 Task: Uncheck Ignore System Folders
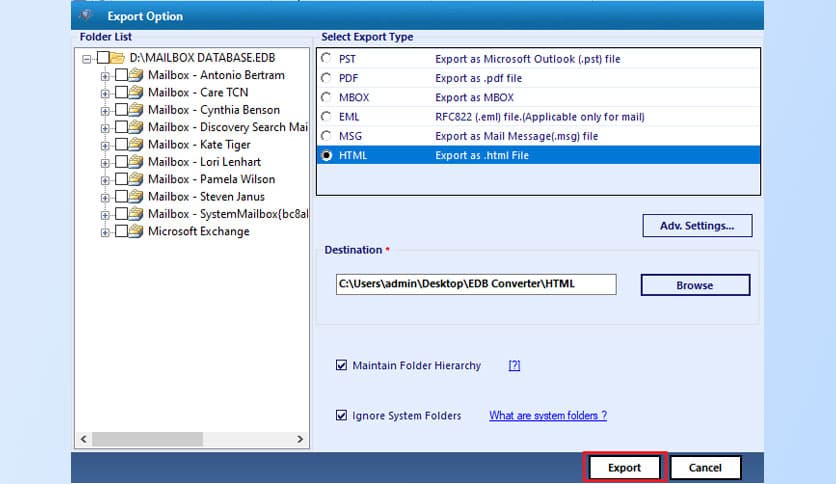(x=341, y=415)
